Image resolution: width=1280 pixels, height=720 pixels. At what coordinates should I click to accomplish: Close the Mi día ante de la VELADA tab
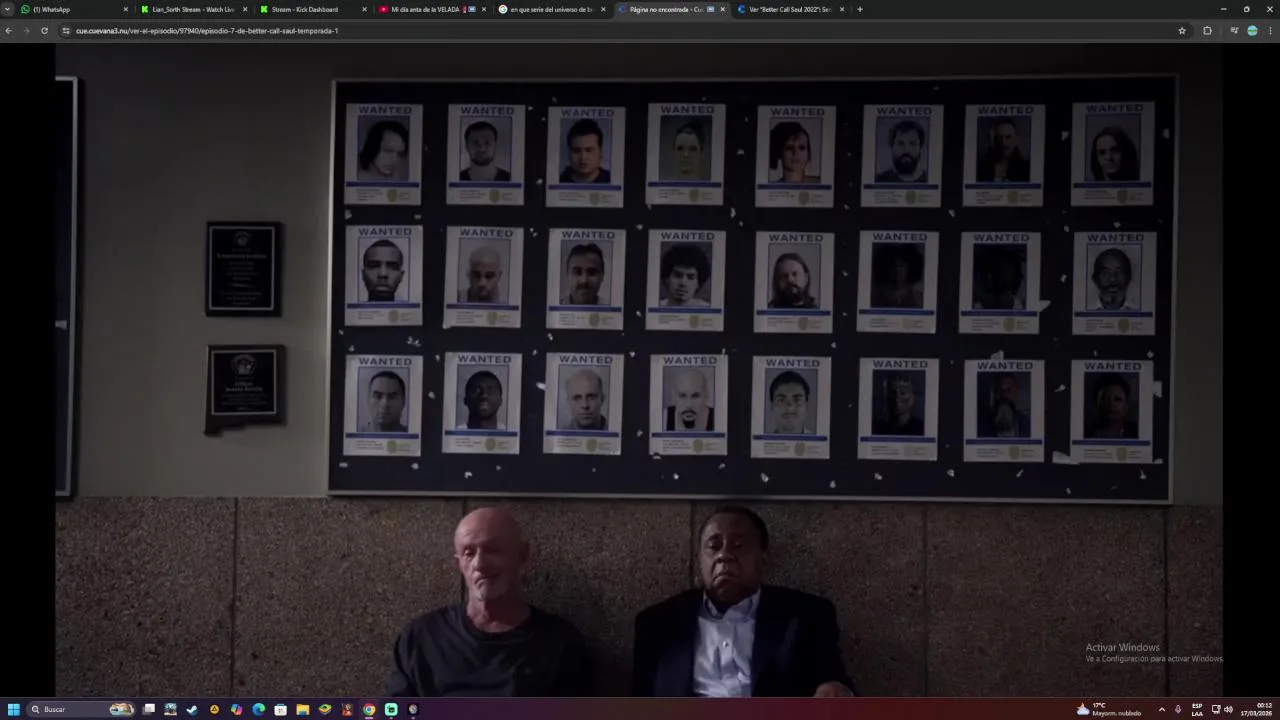484,9
